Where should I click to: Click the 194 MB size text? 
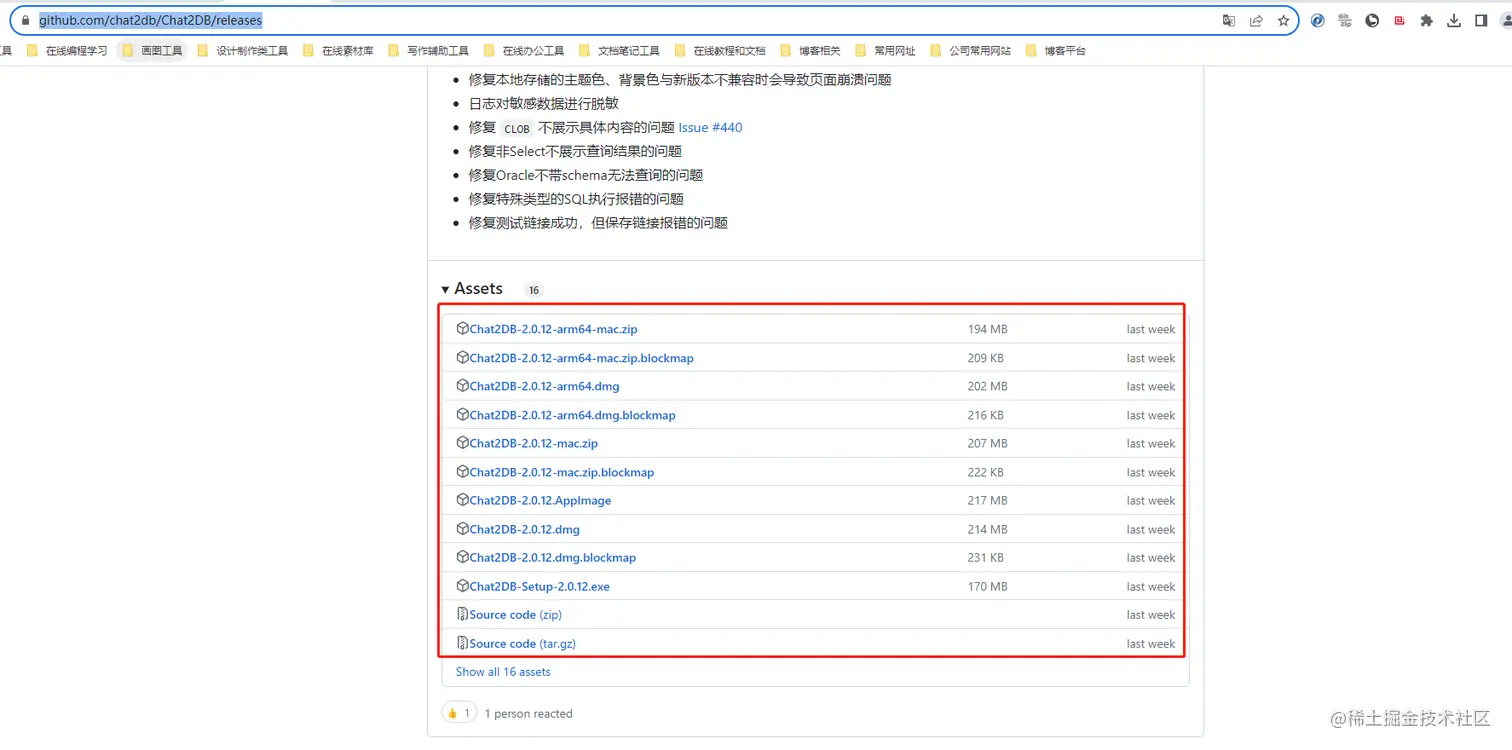coord(987,329)
